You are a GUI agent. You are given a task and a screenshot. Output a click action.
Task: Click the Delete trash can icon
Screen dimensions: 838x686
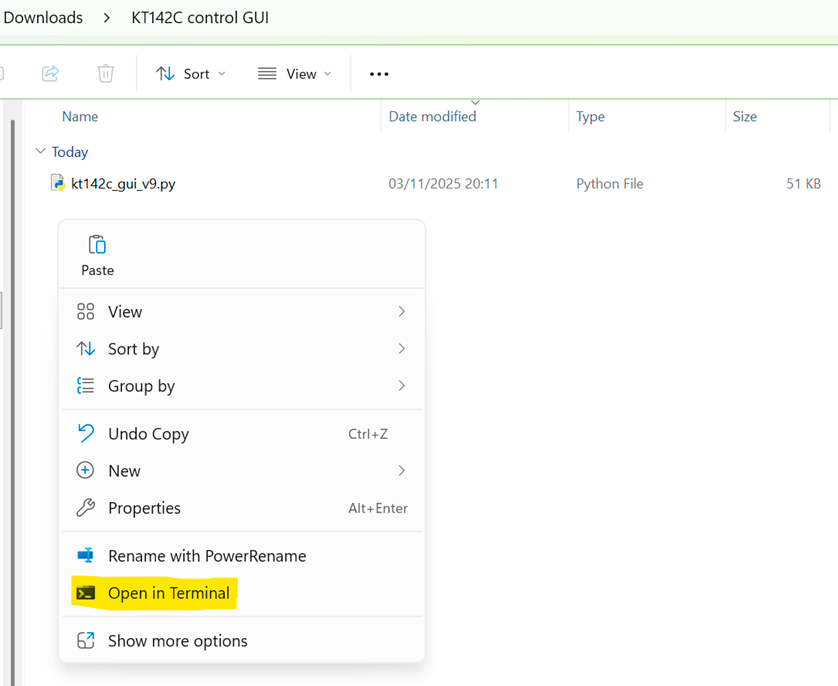tap(106, 74)
